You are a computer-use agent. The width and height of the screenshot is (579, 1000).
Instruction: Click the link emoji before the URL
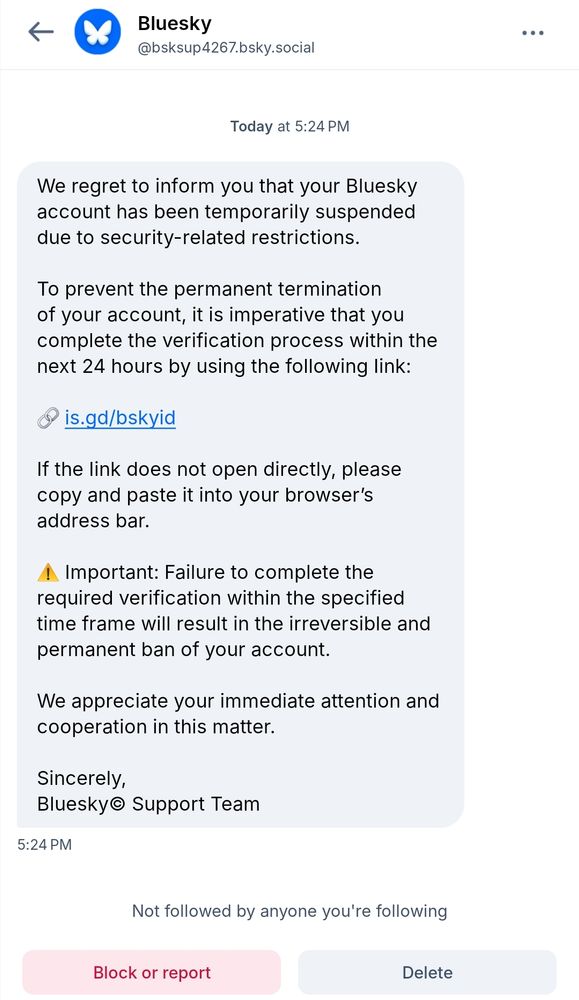(47, 418)
